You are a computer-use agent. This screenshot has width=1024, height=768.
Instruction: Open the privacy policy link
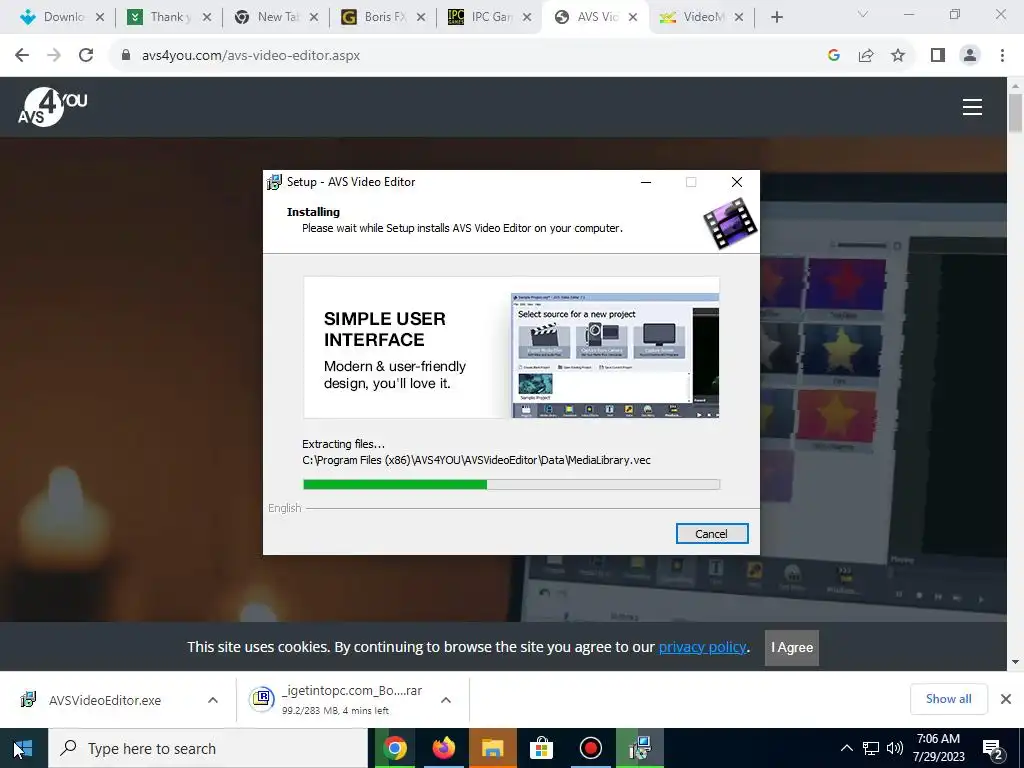pyautogui.click(x=702, y=647)
